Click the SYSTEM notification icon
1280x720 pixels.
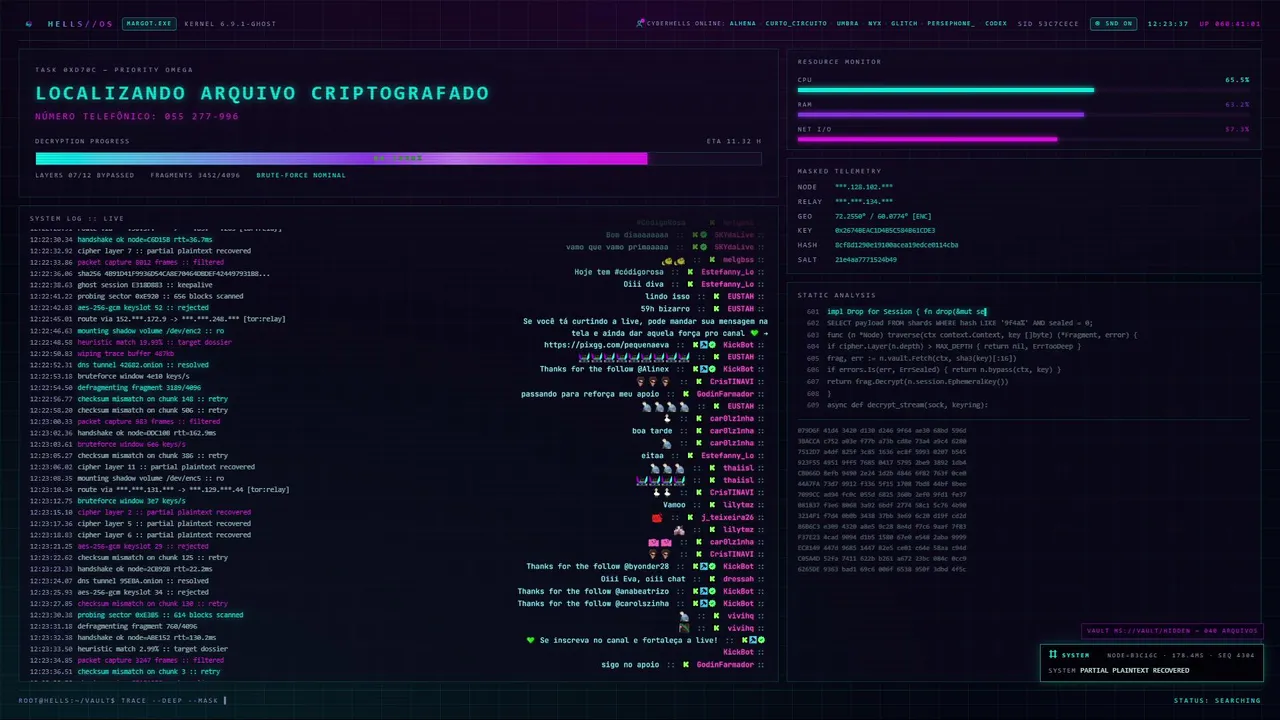coord(1052,655)
